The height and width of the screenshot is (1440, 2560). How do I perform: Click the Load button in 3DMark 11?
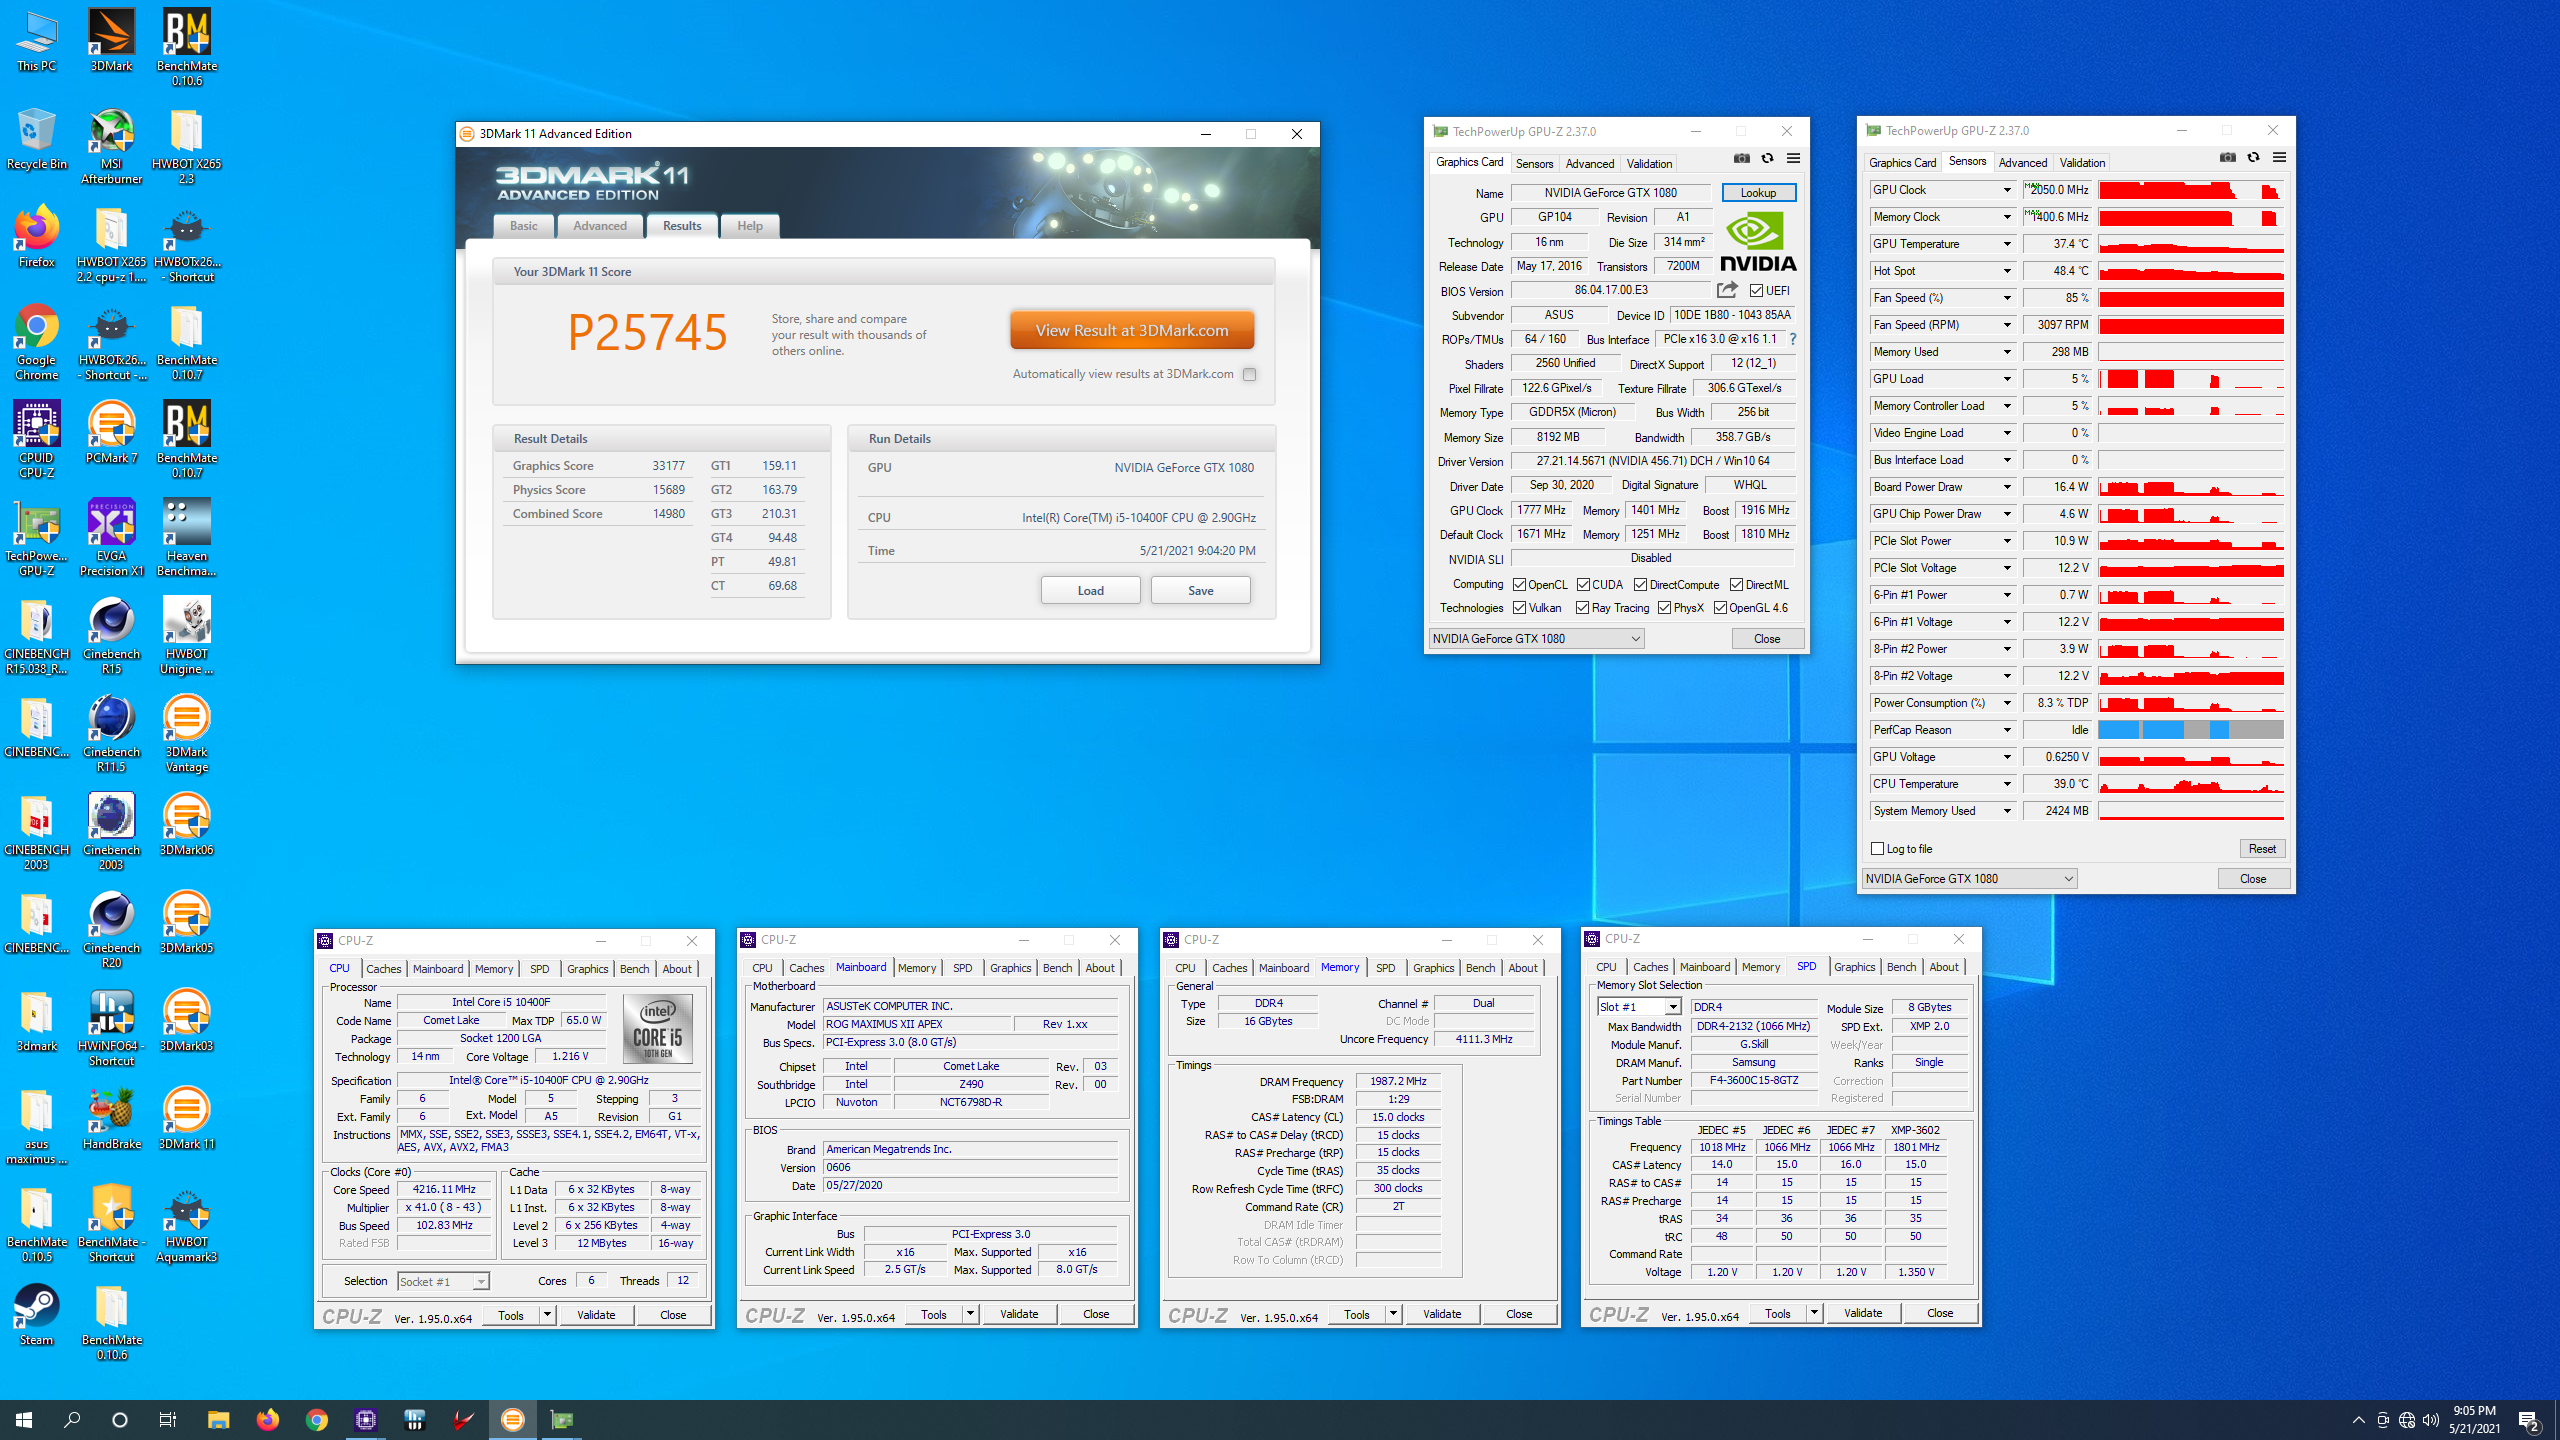[x=1090, y=591]
